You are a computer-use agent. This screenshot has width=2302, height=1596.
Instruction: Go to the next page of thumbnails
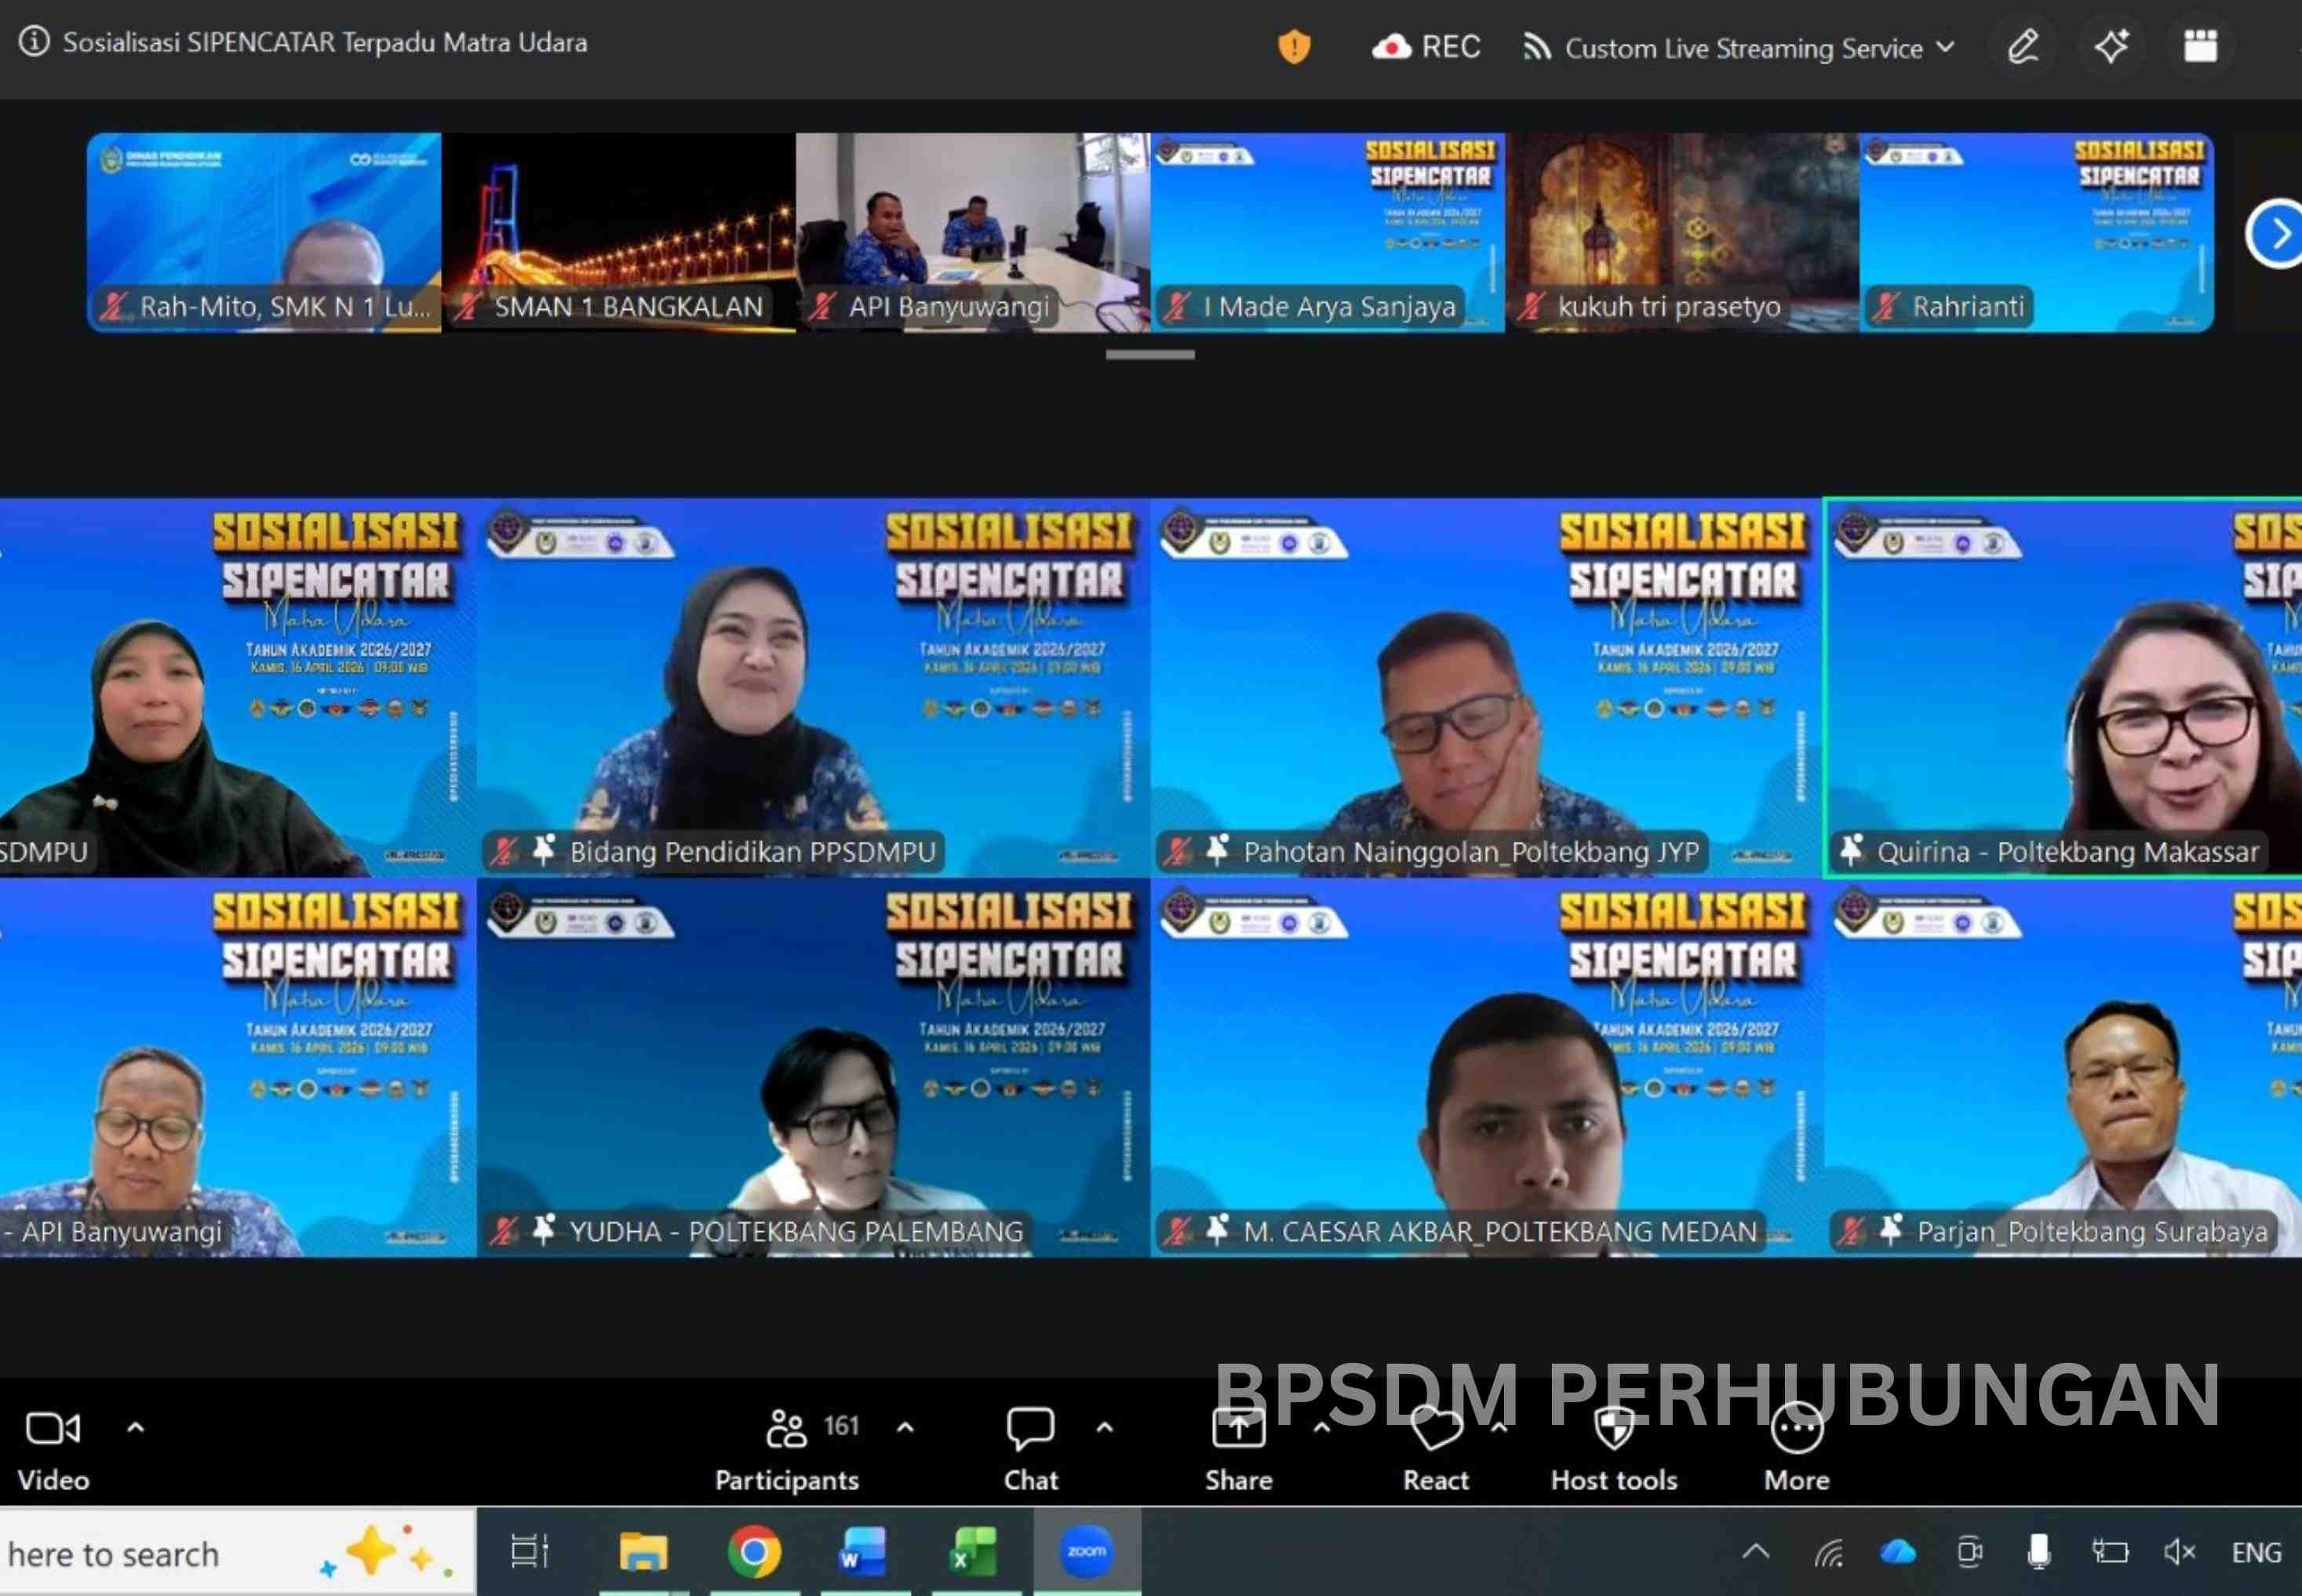[2278, 234]
